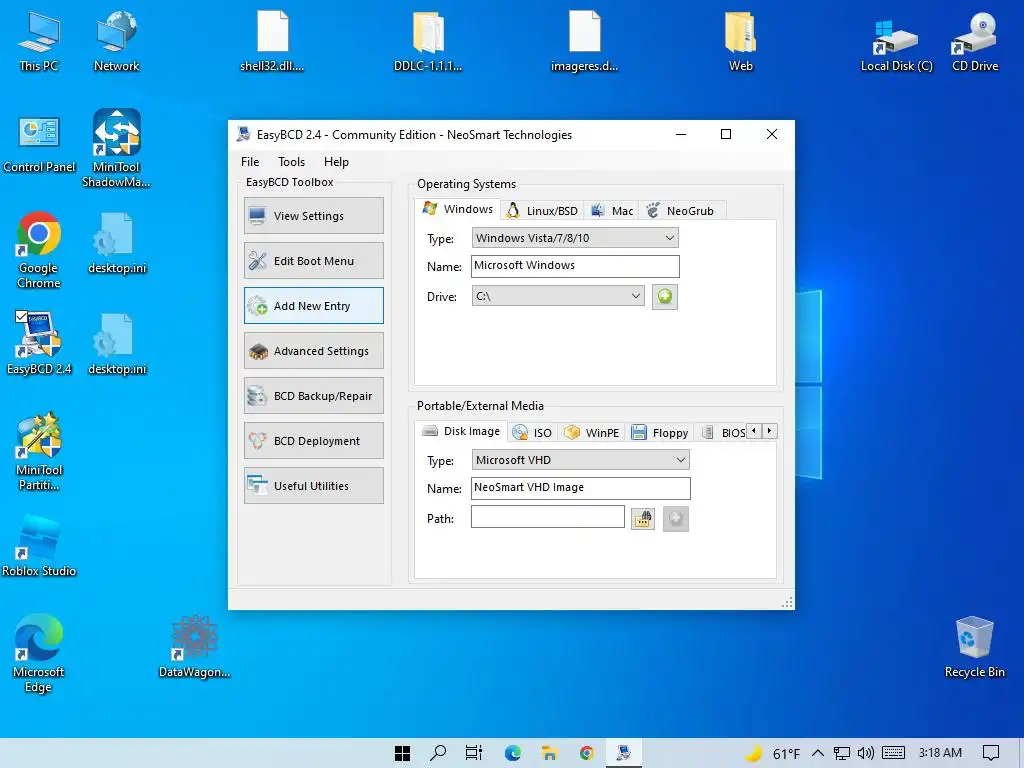Select the Microsoft Edge desktop shortcut

click(x=39, y=653)
